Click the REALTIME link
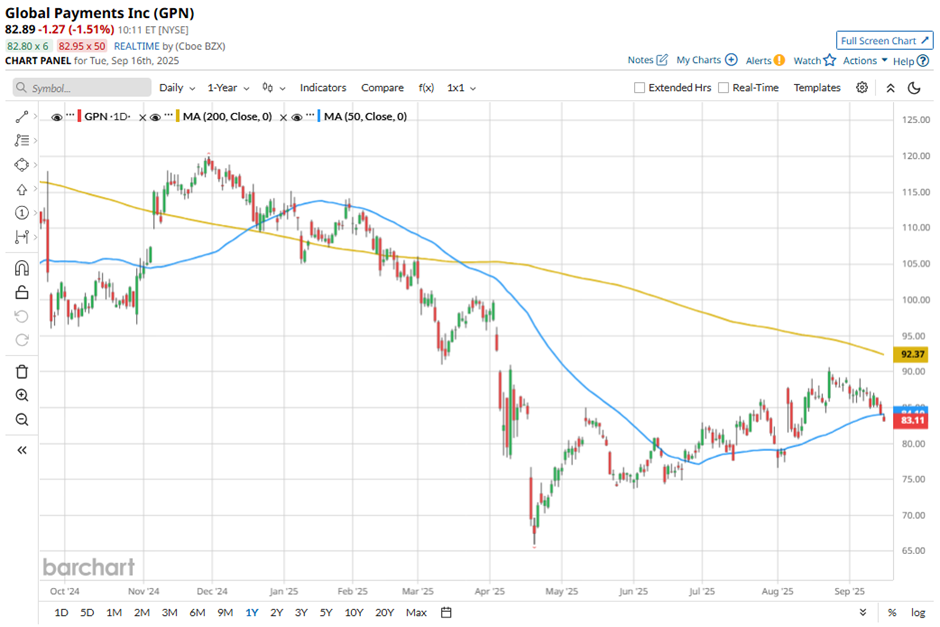 (137, 46)
